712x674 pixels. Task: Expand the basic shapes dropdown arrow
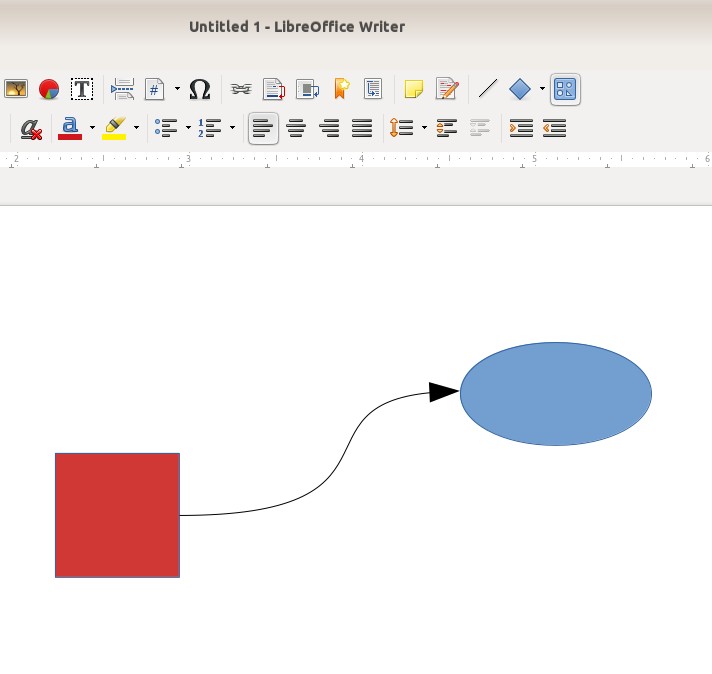pyautogui.click(x=542, y=89)
